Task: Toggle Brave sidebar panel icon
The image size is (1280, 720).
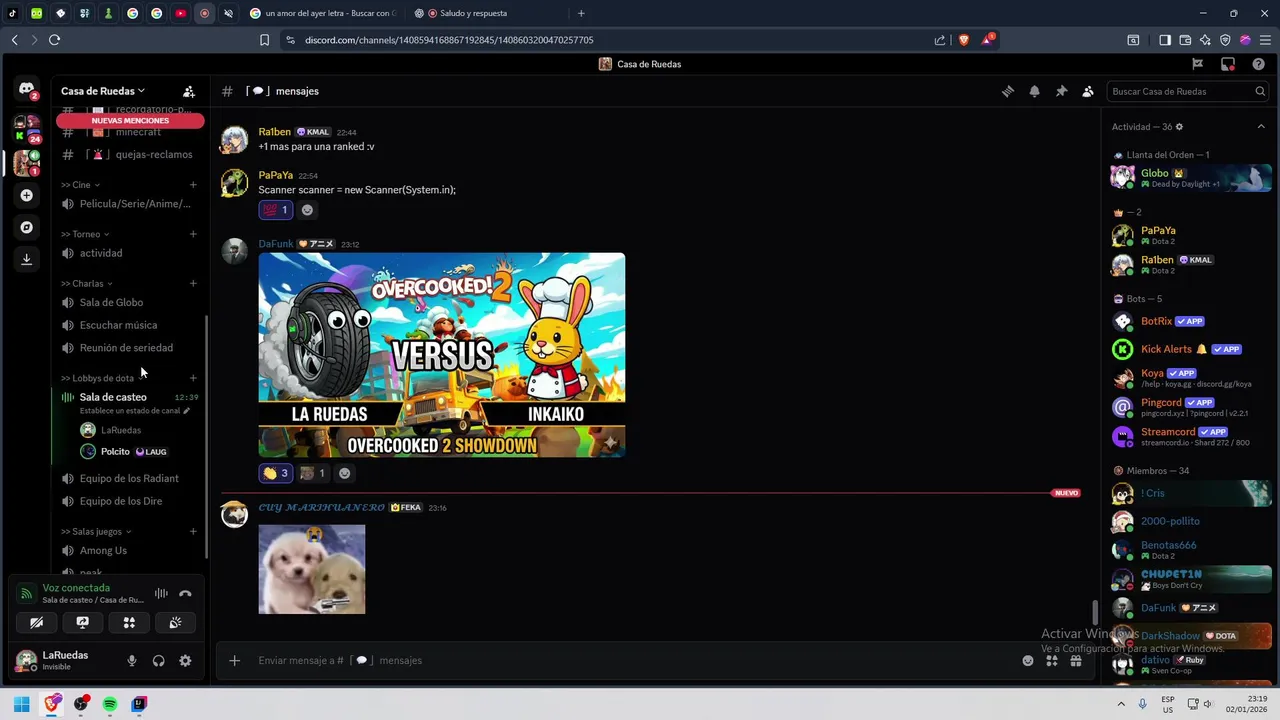Action: click(x=1165, y=40)
